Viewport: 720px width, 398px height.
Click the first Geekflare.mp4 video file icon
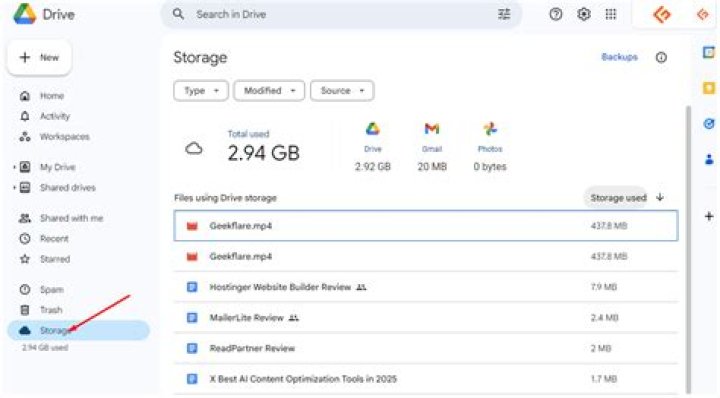click(x=192, y=226)
